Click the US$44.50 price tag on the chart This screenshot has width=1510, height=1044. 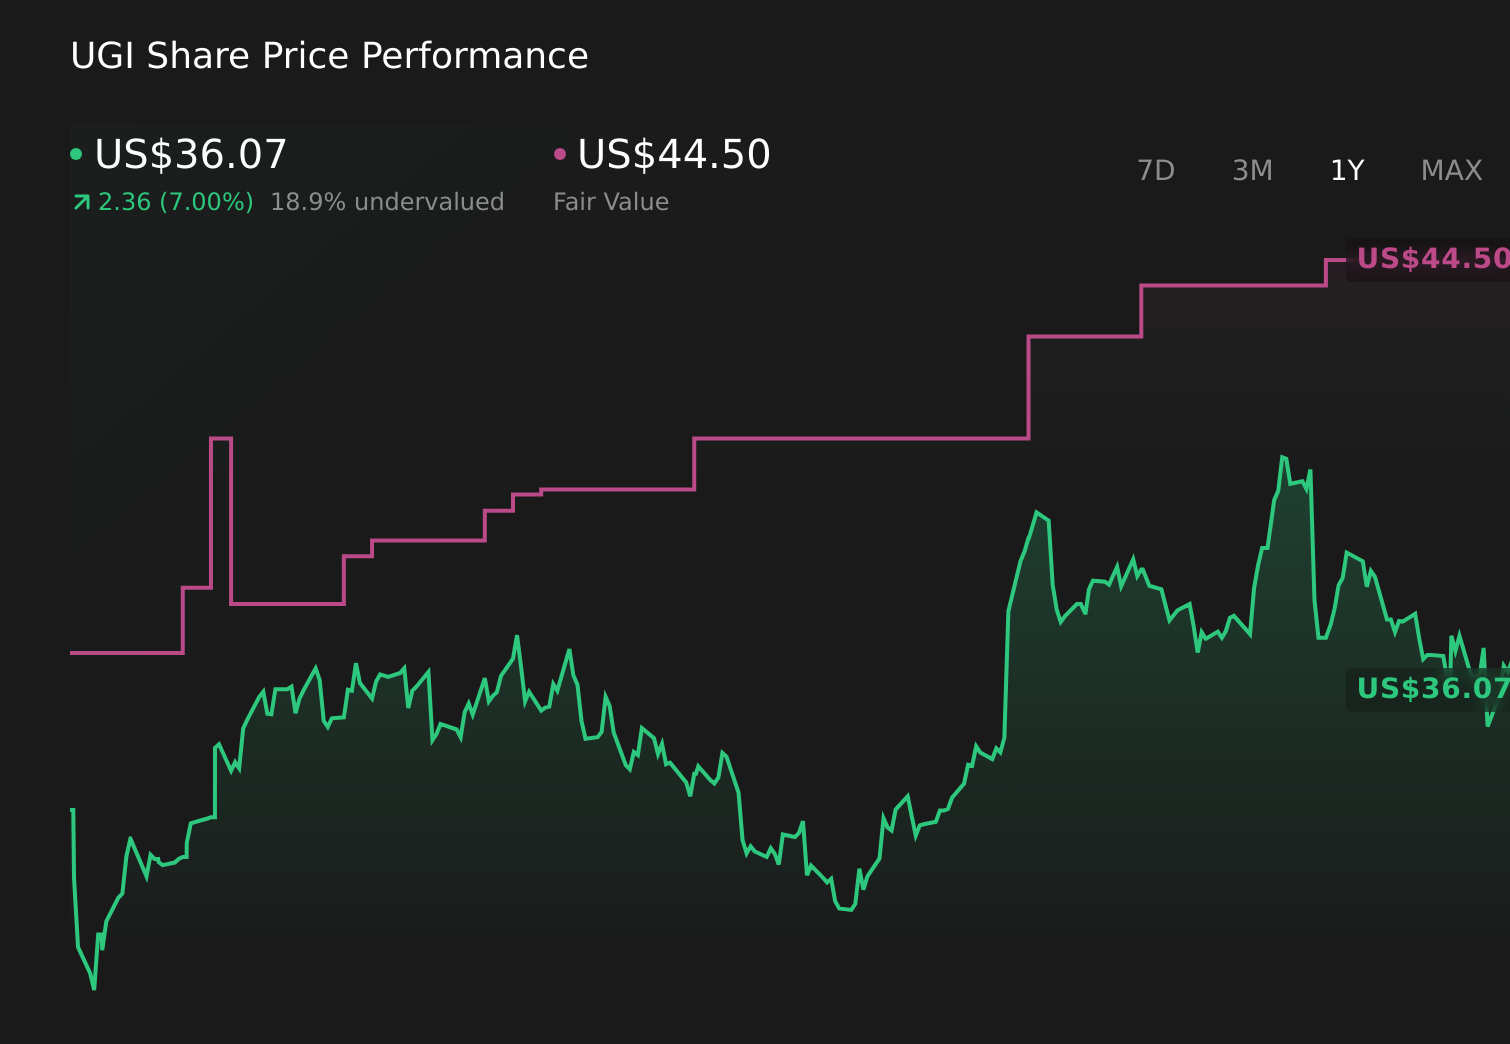click(x=1432, y=258)
